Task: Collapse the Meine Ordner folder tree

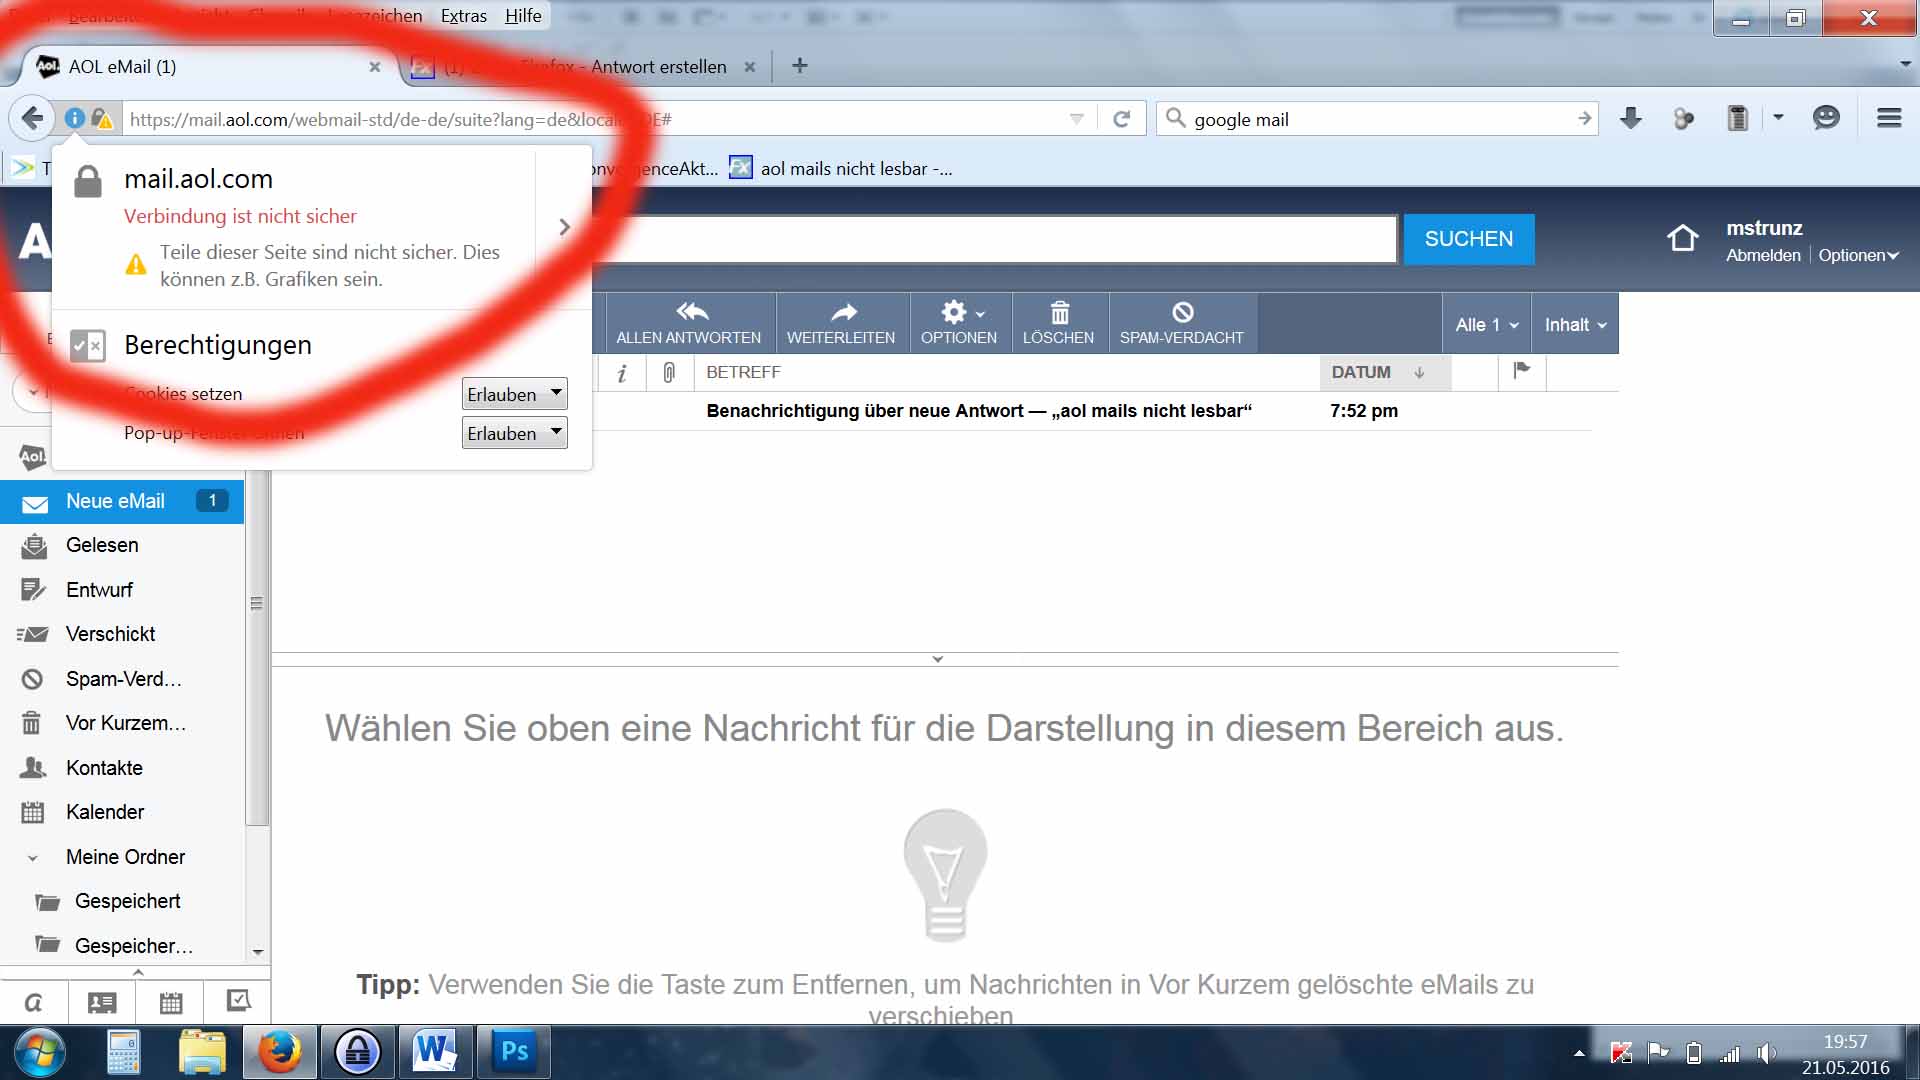Action: [x=33, y=858]
